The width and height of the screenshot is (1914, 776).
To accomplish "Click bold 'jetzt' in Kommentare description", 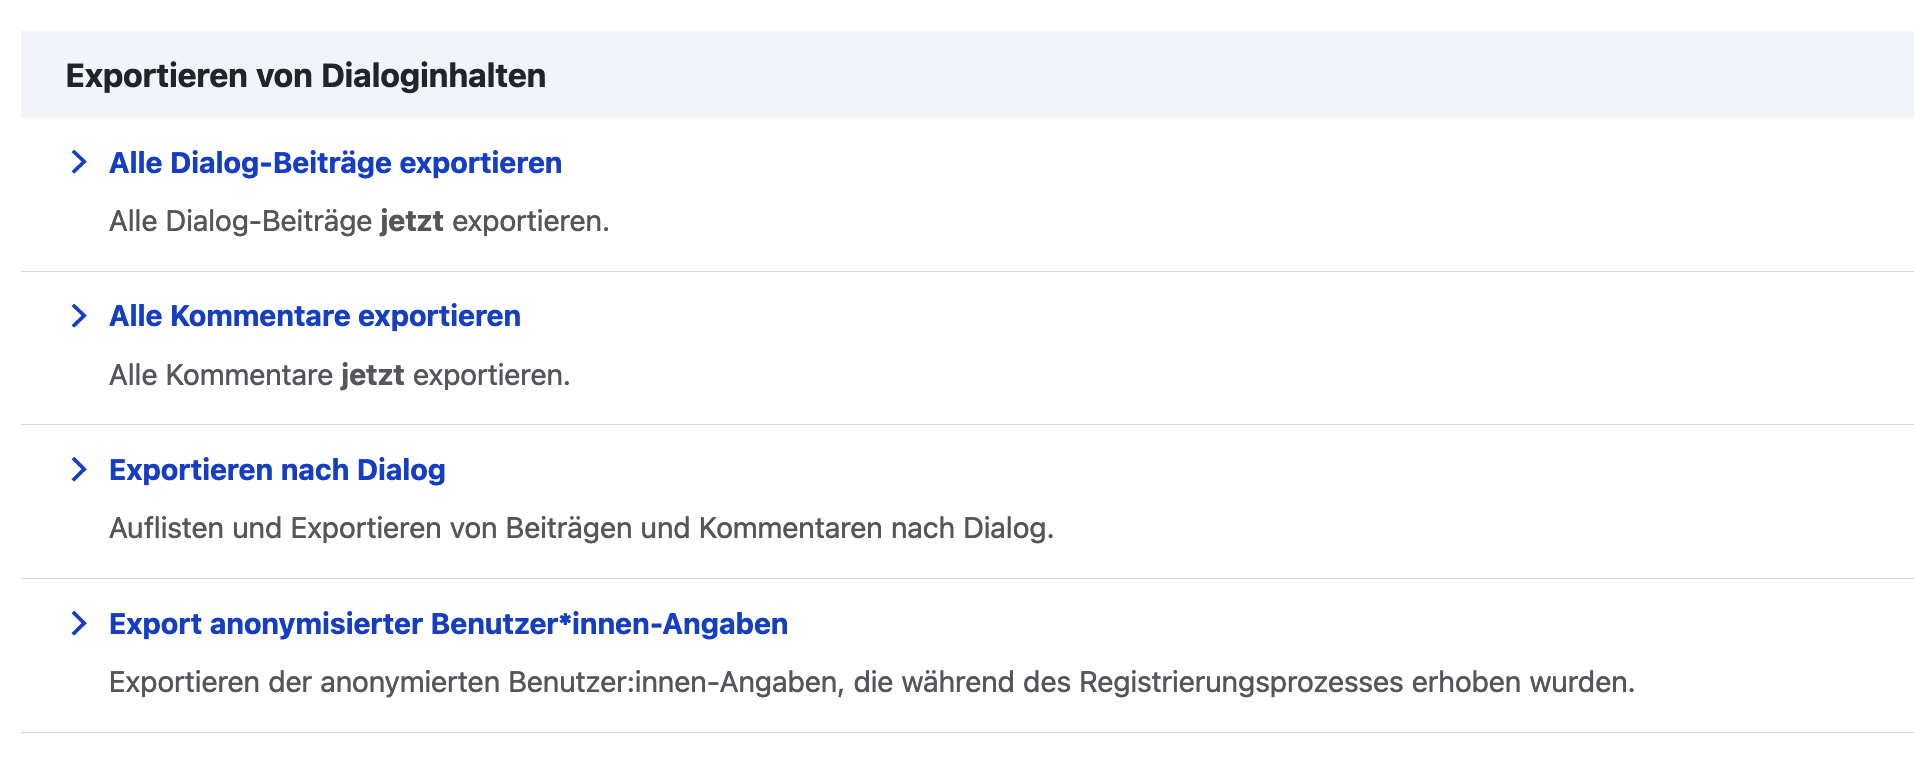I will [x=372, y=375].
